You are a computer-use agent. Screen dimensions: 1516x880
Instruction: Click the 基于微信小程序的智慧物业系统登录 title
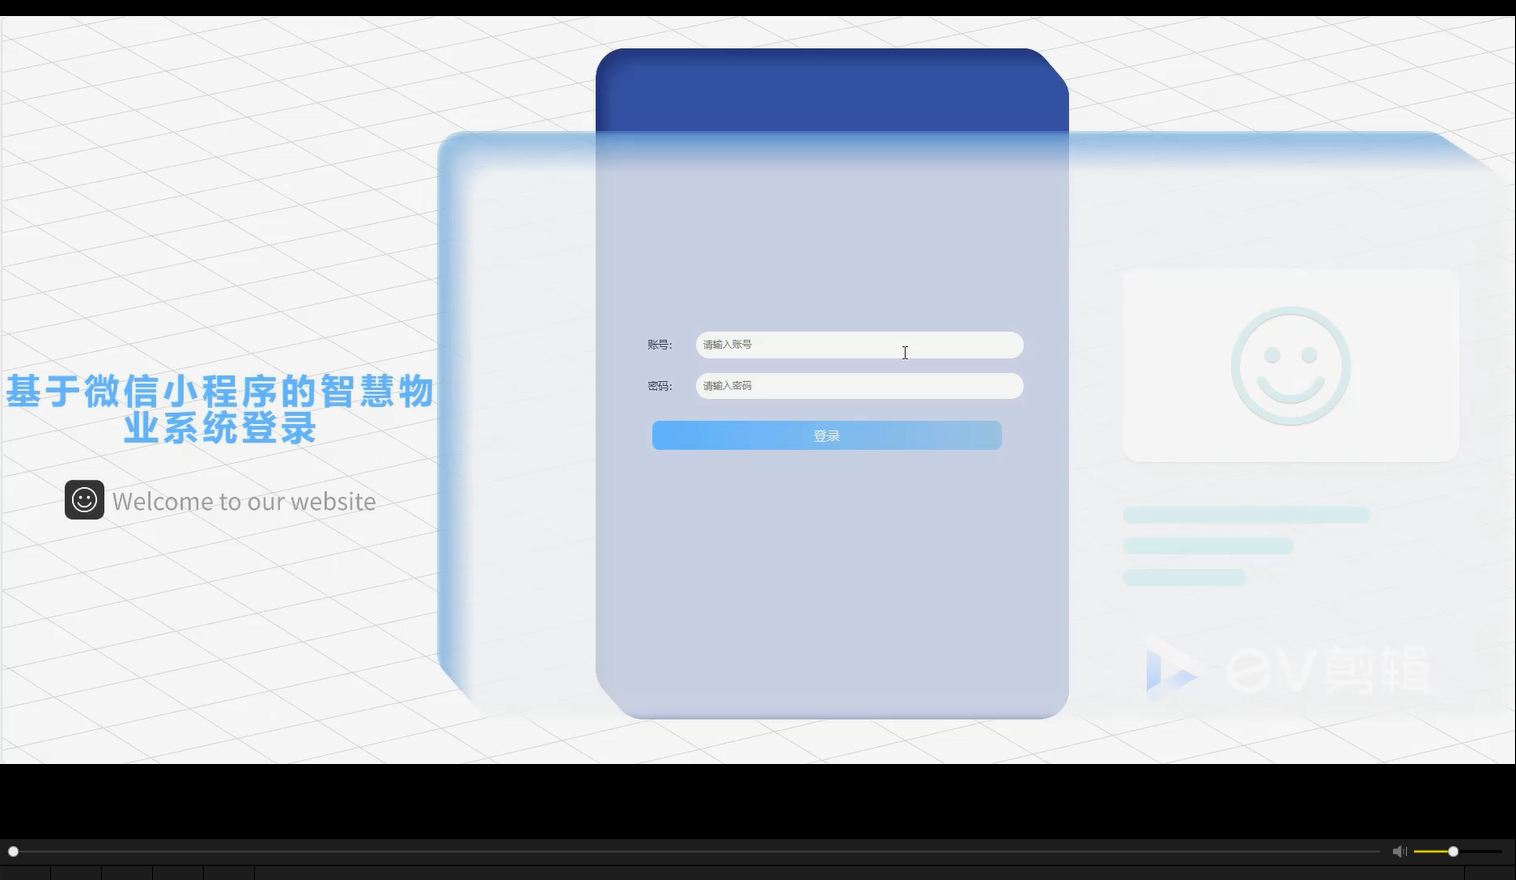(x=220, y=409)
